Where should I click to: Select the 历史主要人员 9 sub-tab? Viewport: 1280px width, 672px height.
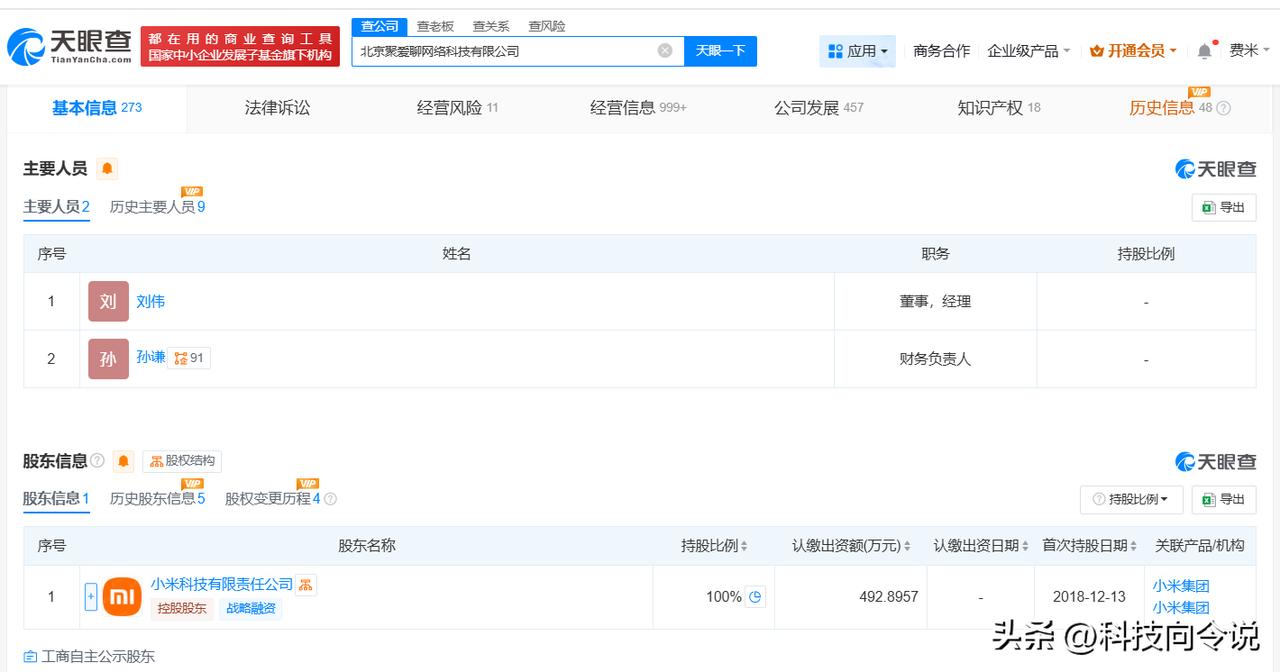(x=157, y=207)
